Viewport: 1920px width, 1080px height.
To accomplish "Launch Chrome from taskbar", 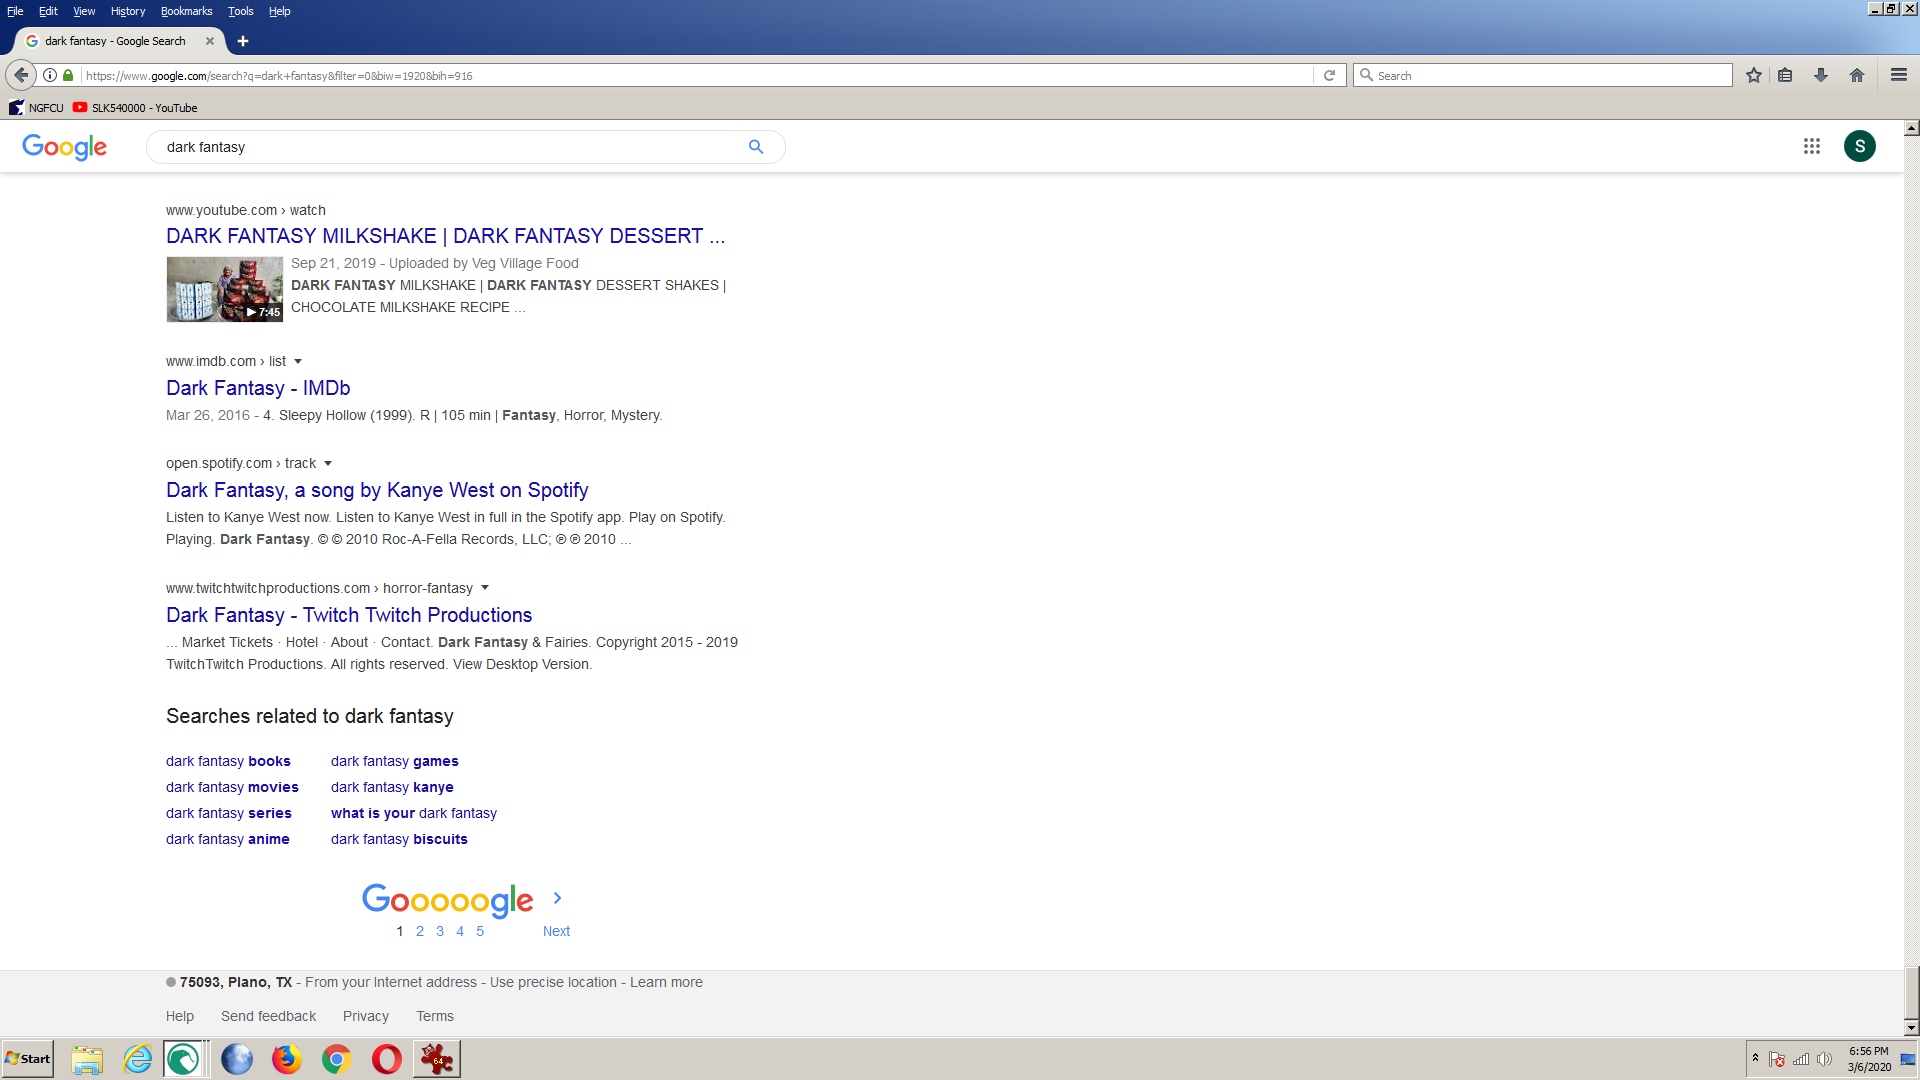I will pyautogui.click(x=337, y=1059).
